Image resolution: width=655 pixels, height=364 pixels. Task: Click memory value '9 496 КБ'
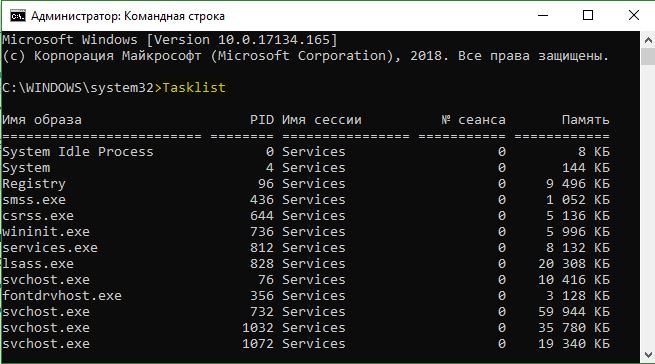coord(578,184)
